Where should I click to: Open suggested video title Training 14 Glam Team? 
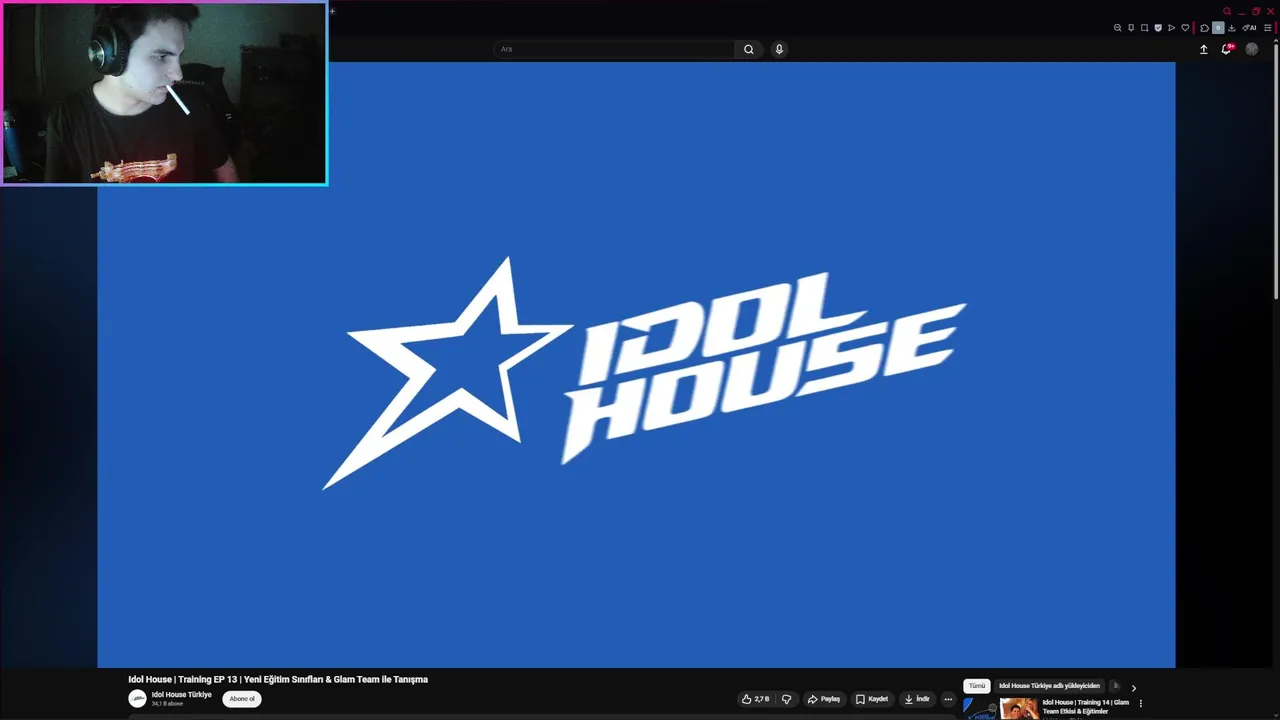click(1086, 707)
